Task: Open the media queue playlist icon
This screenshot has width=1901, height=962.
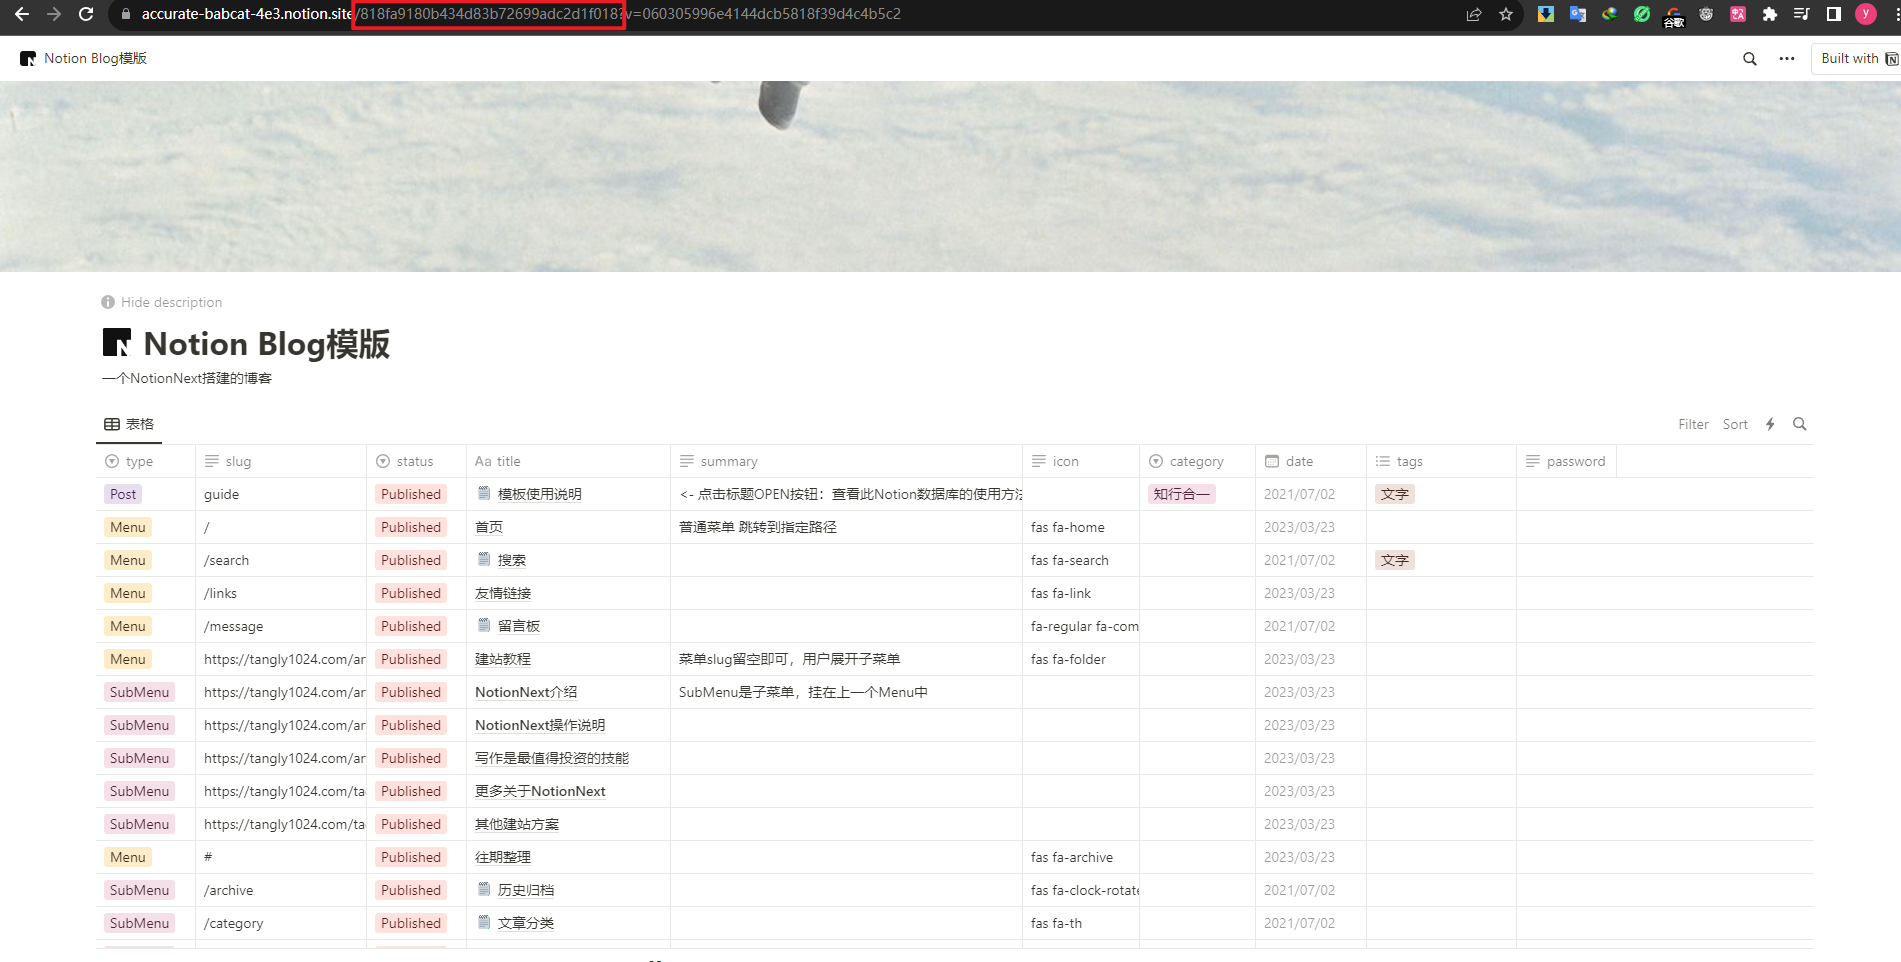Action: pyautogui.click(x=1802, y=14)
